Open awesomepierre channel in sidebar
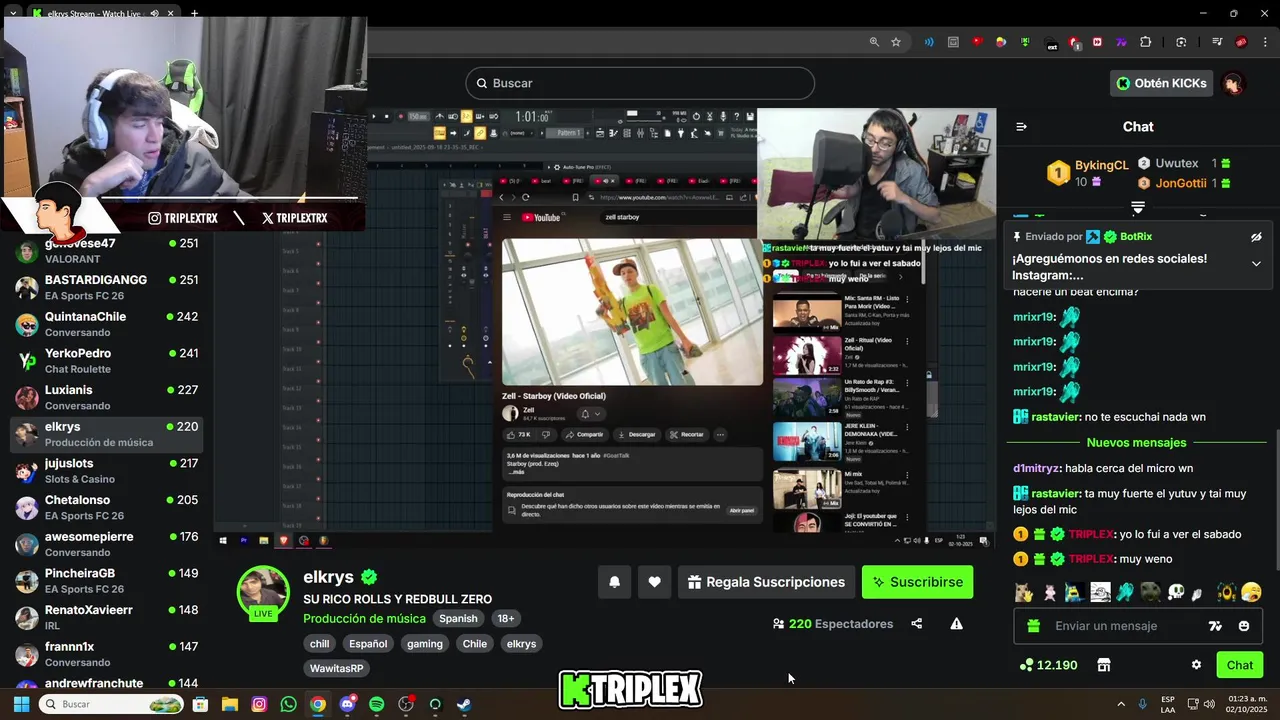Viewport: 1280px width, 720px height. 107,544
